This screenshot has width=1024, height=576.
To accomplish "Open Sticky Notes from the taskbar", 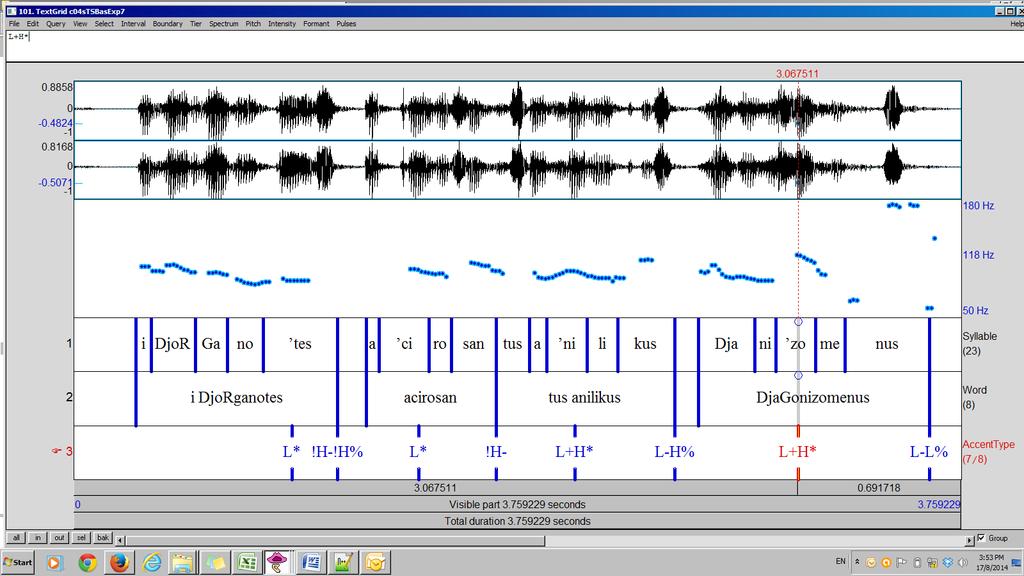I will 216,562.
